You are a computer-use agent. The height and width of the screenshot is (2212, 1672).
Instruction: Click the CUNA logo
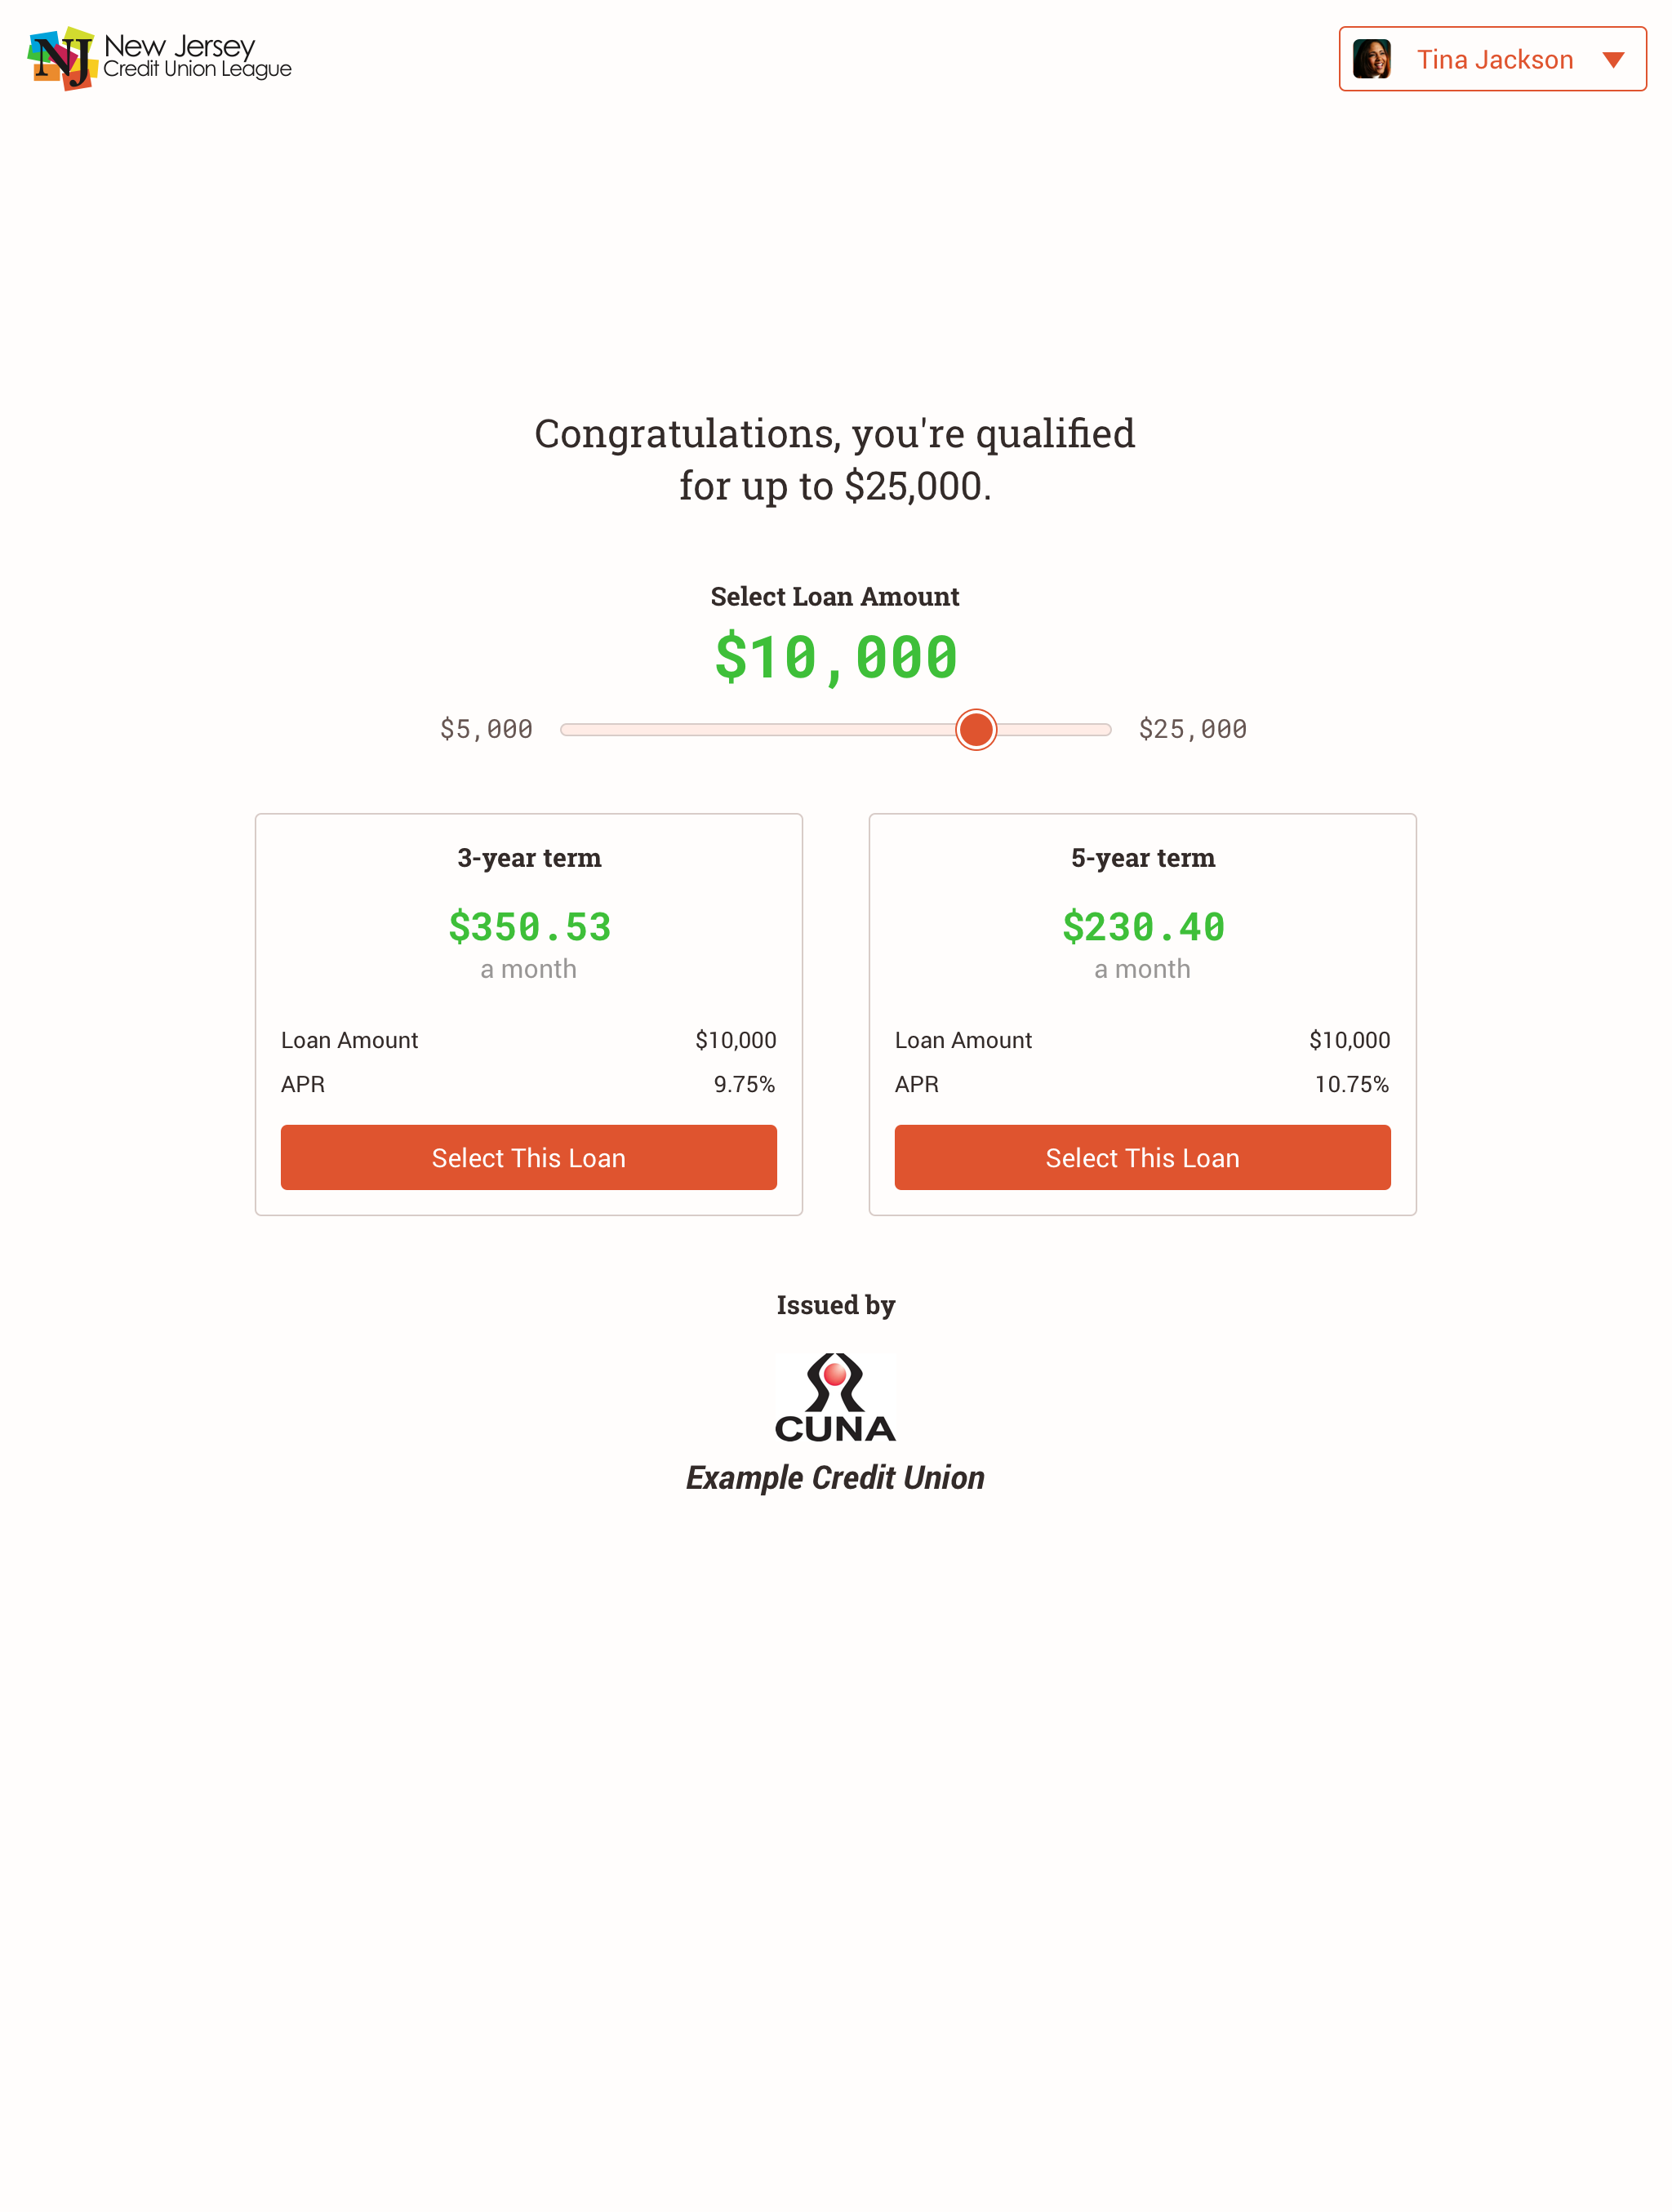point(835,1397)
